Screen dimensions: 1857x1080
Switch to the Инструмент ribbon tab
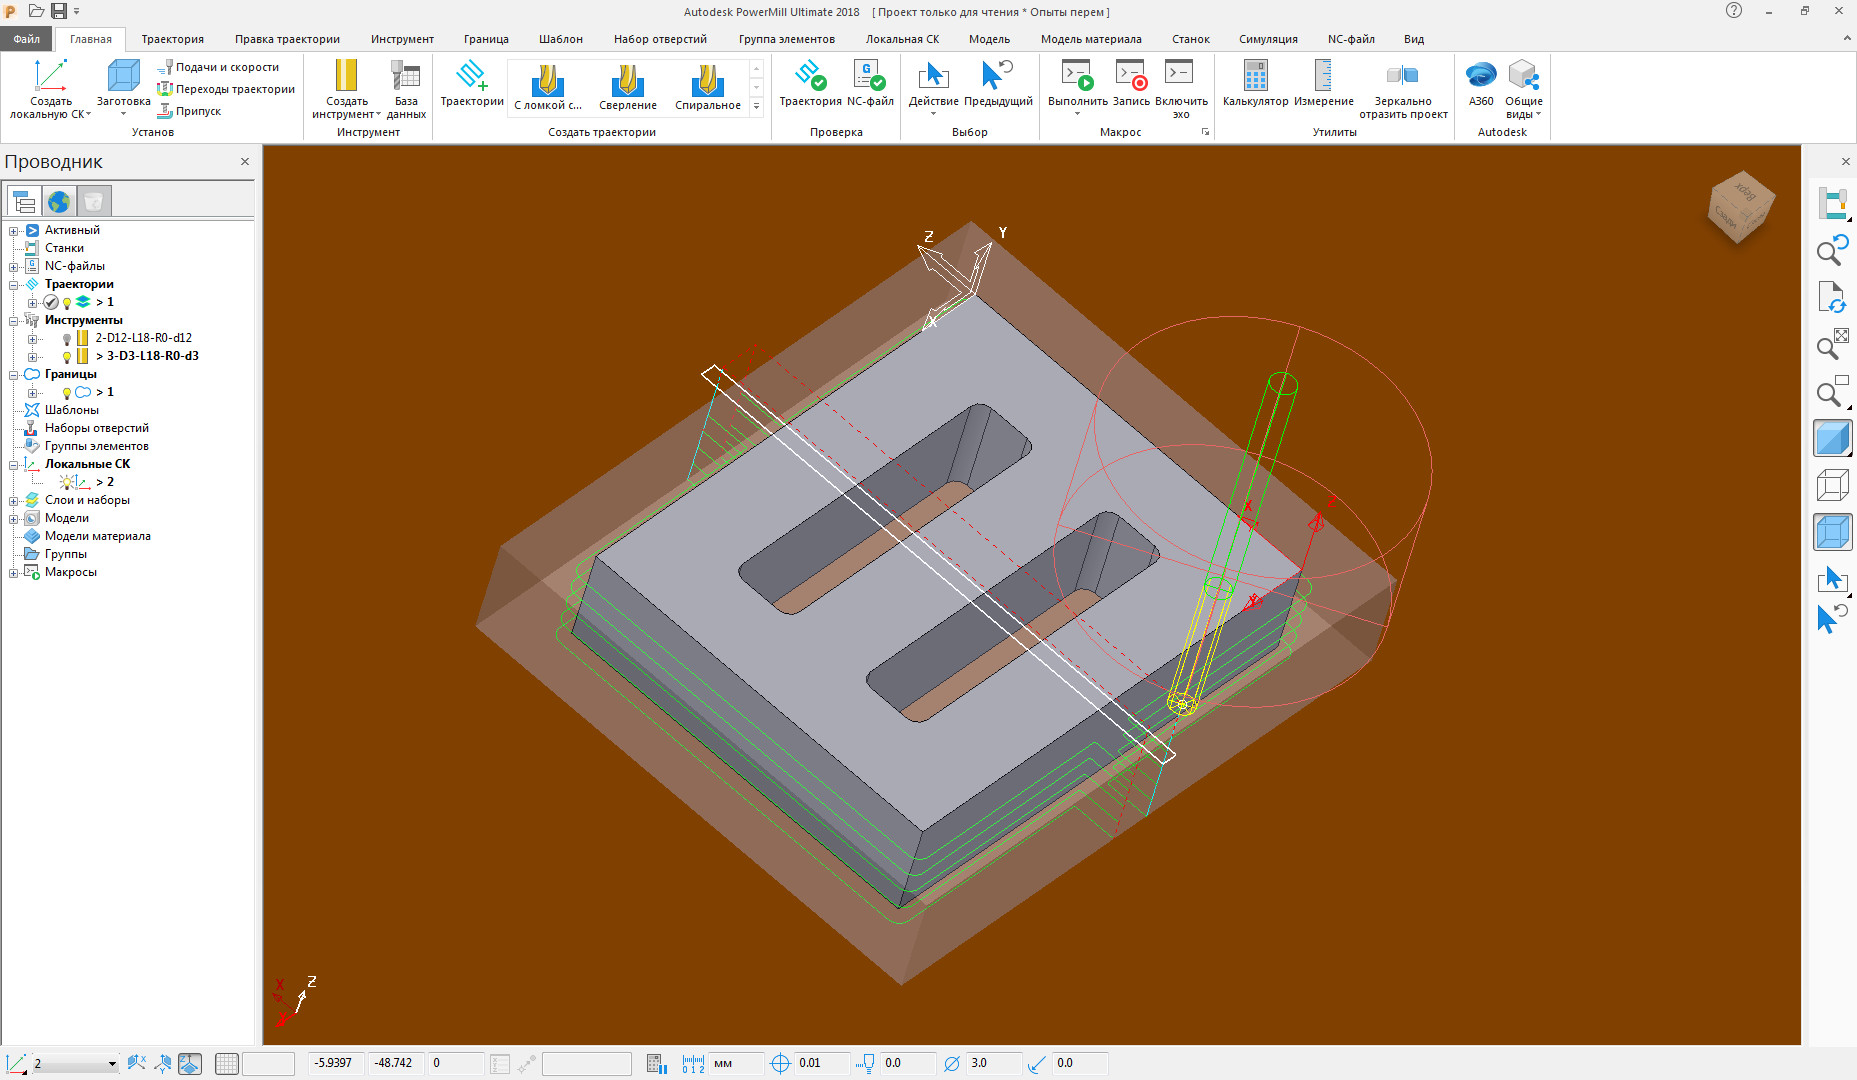point(402,39)
